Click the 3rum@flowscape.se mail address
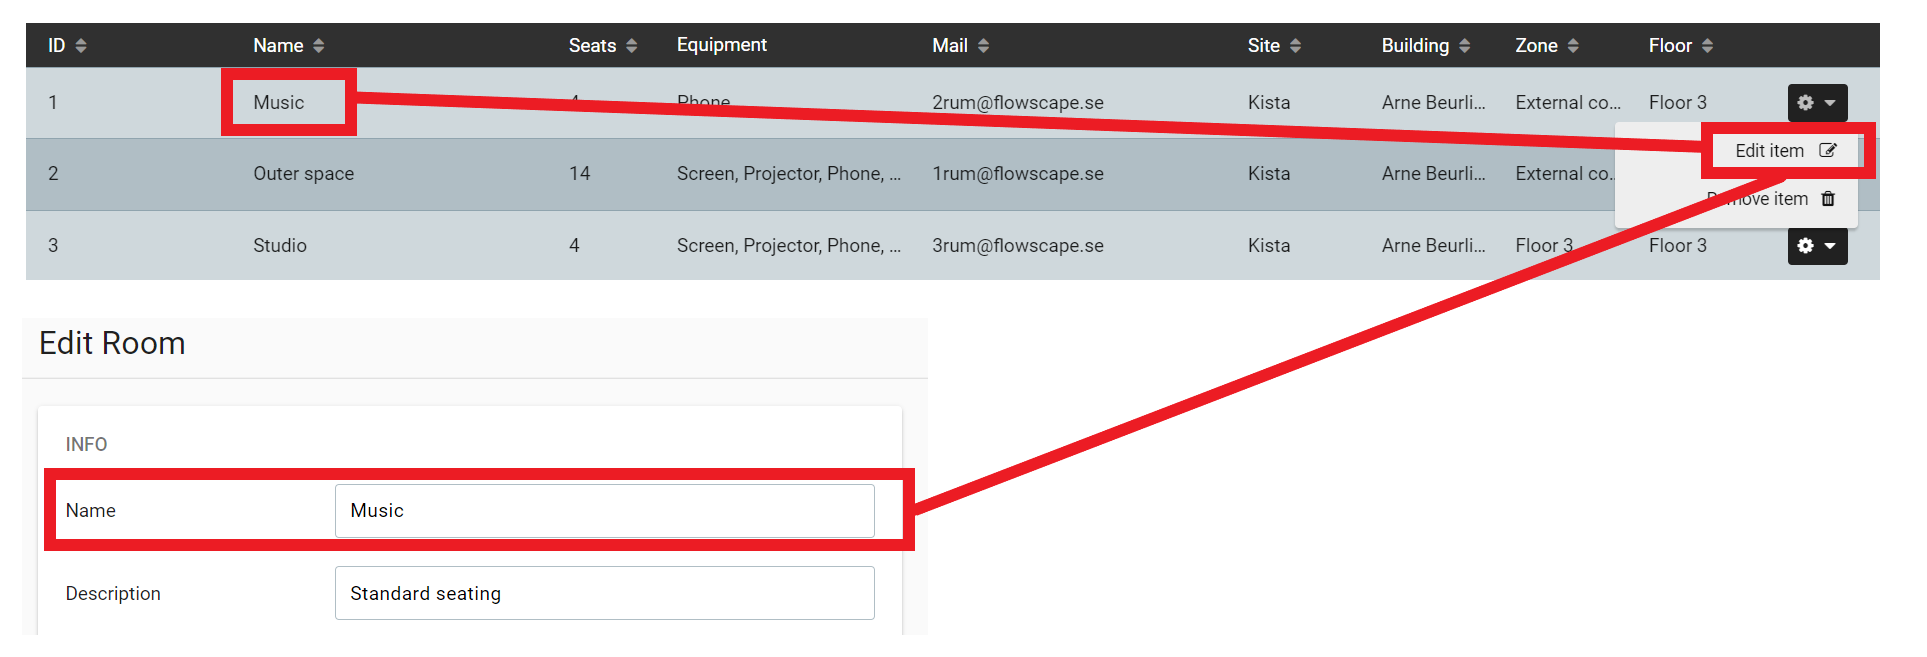 tap(1018, 246)
